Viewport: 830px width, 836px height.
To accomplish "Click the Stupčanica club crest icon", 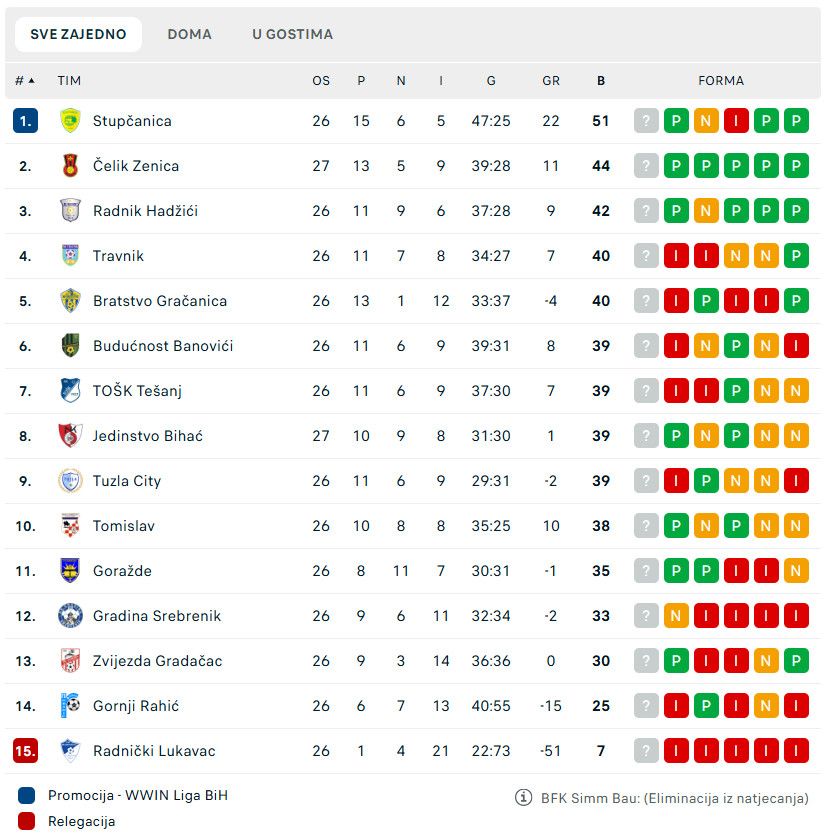I will click(69, 121).
